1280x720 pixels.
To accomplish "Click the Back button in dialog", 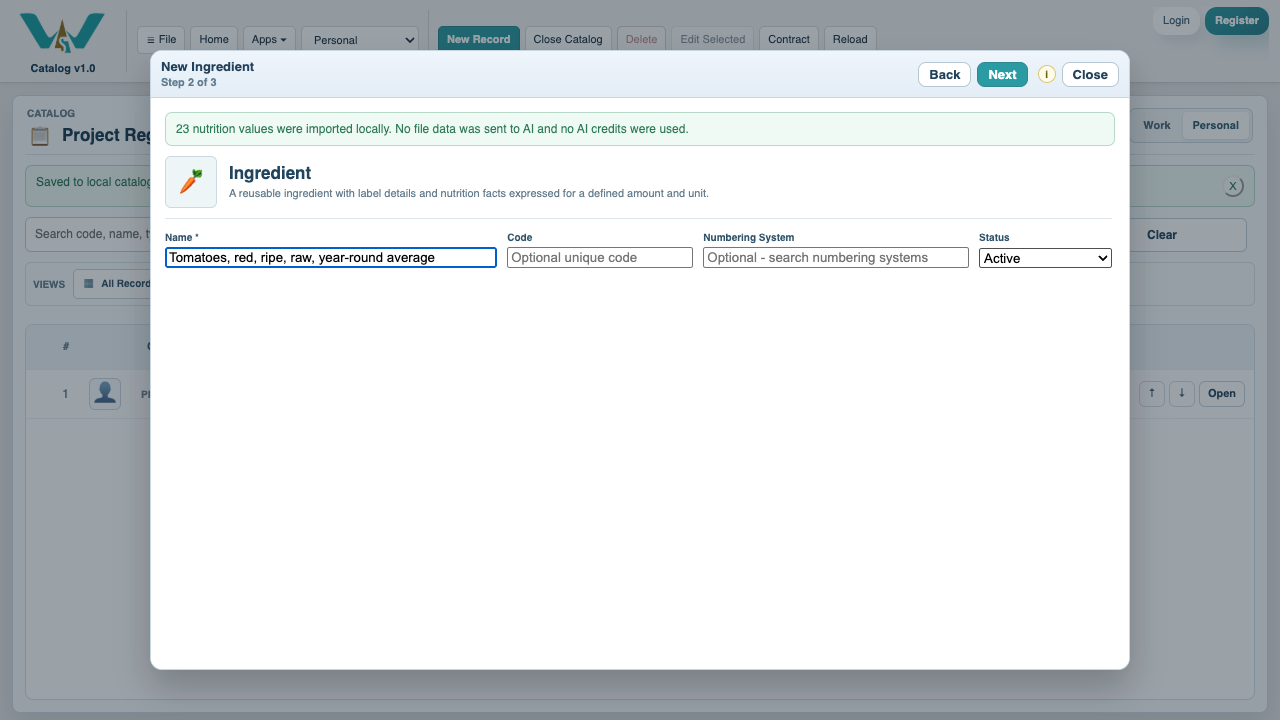I will (x=945, y=75).
